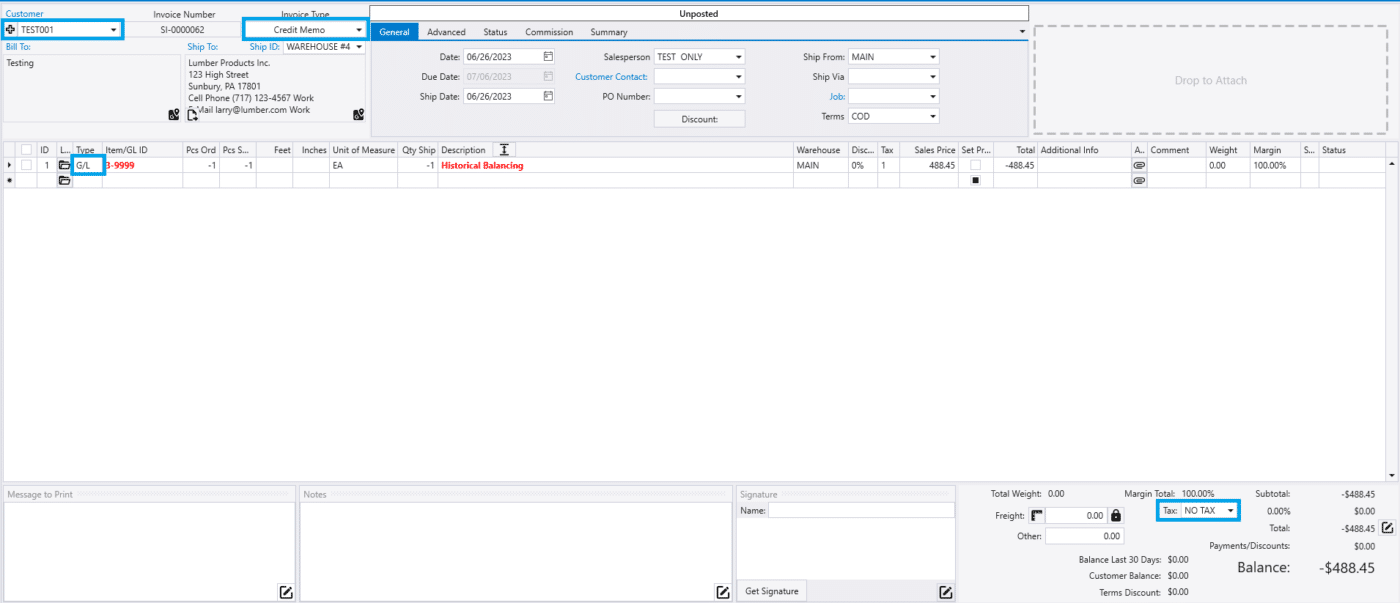Open the Commission tab
The height and width of the screenshot is (603, 1400).
click(549, 32)
